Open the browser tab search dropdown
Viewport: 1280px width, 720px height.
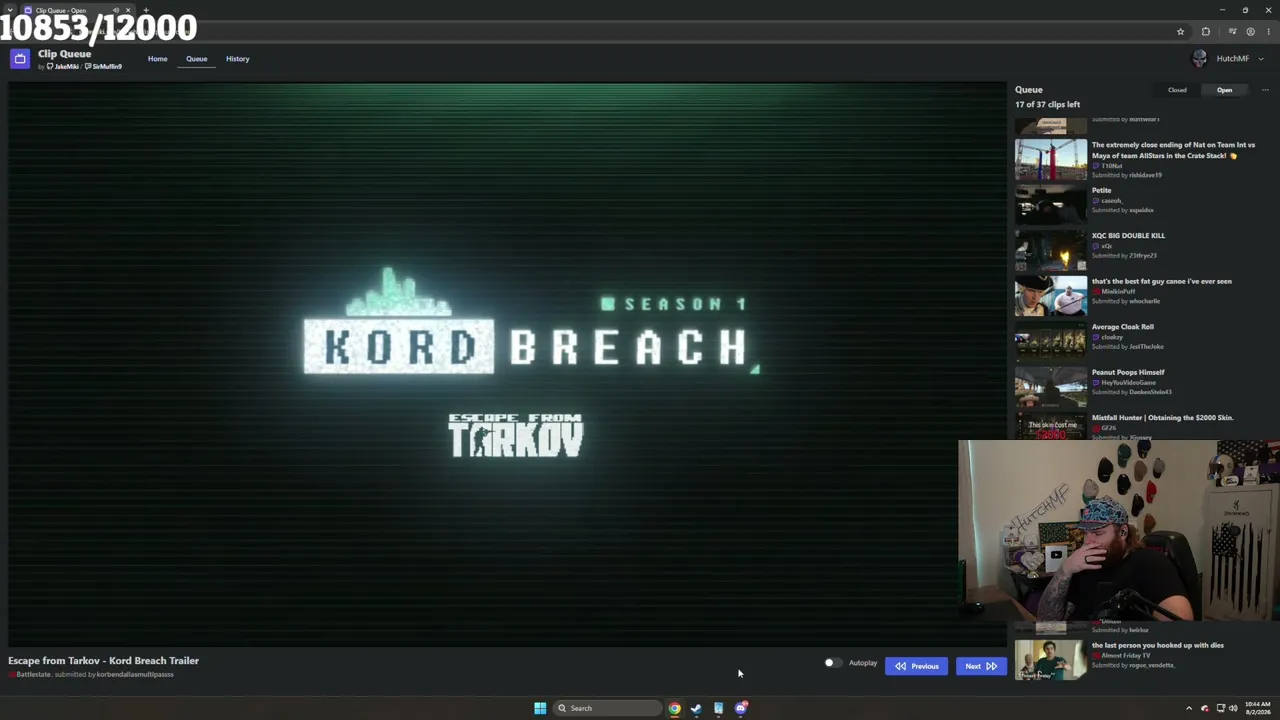click(x=9, y=10)
